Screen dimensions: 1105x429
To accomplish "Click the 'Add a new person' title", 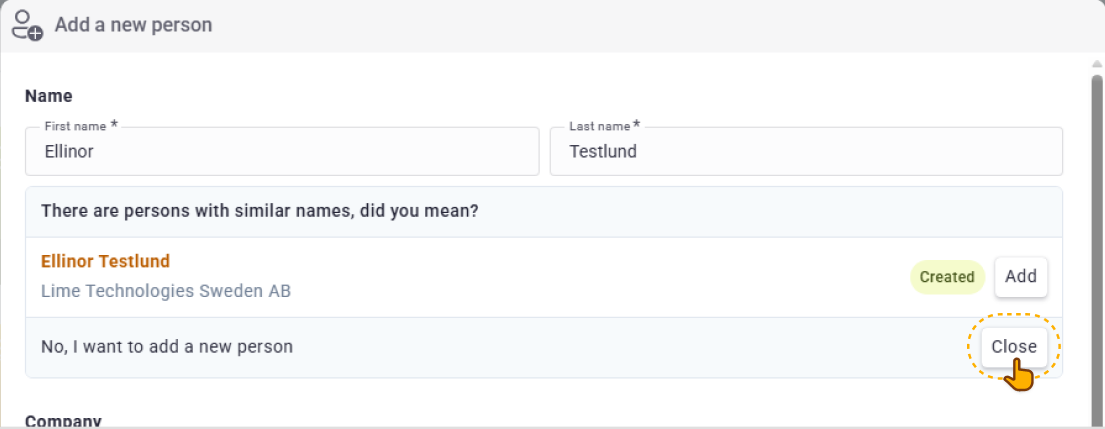I will [x=133, y=25].
